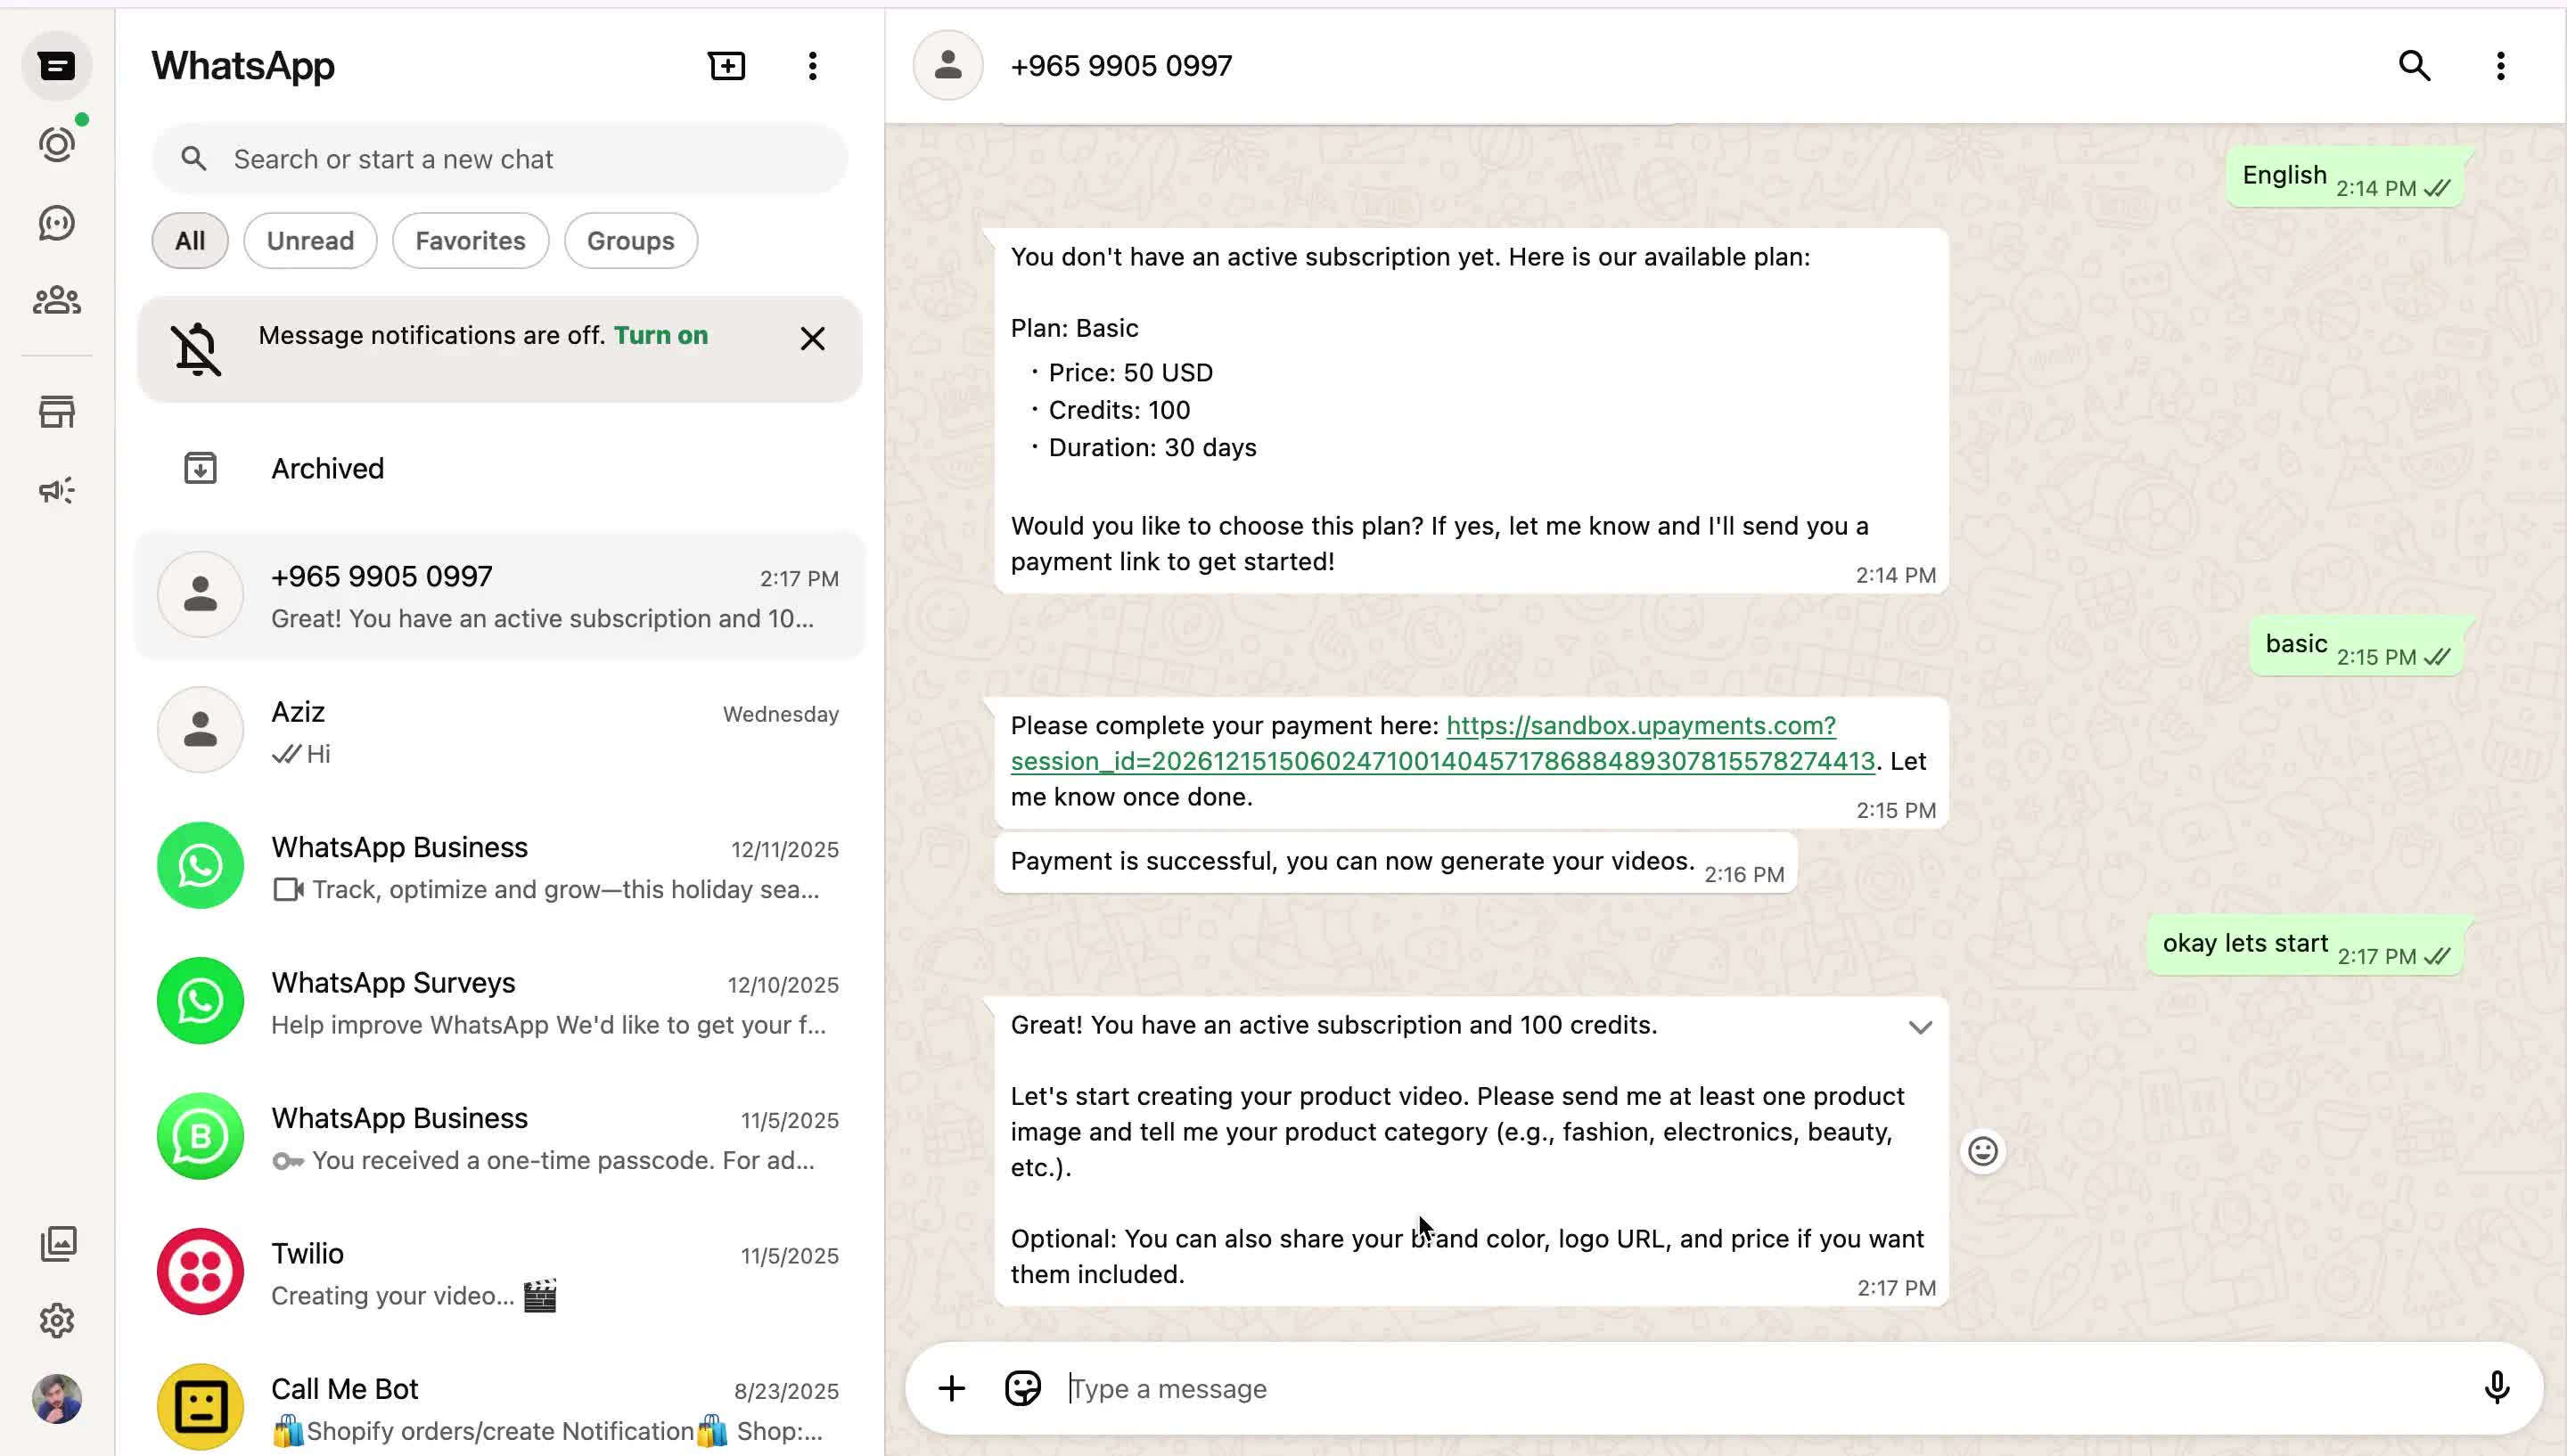
Task: Start a new chat
Action: pos(727,66)
